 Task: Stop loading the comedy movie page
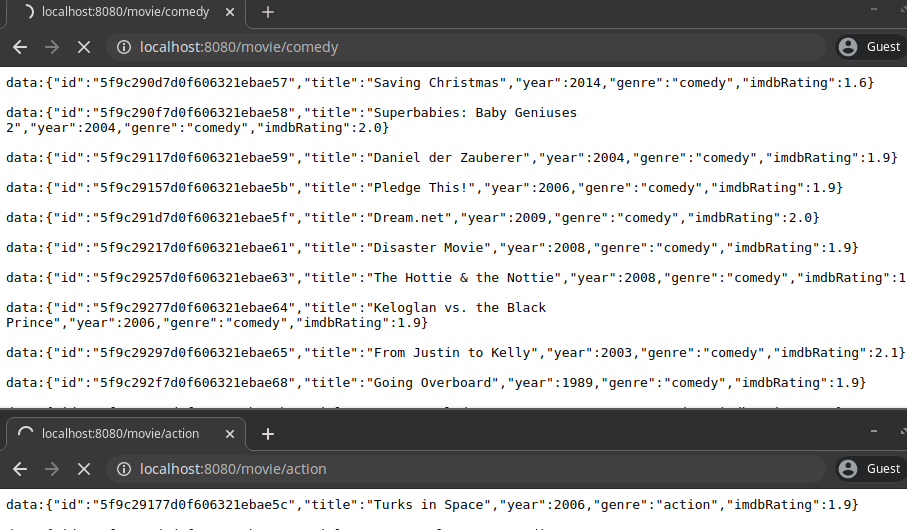(83, 47)
